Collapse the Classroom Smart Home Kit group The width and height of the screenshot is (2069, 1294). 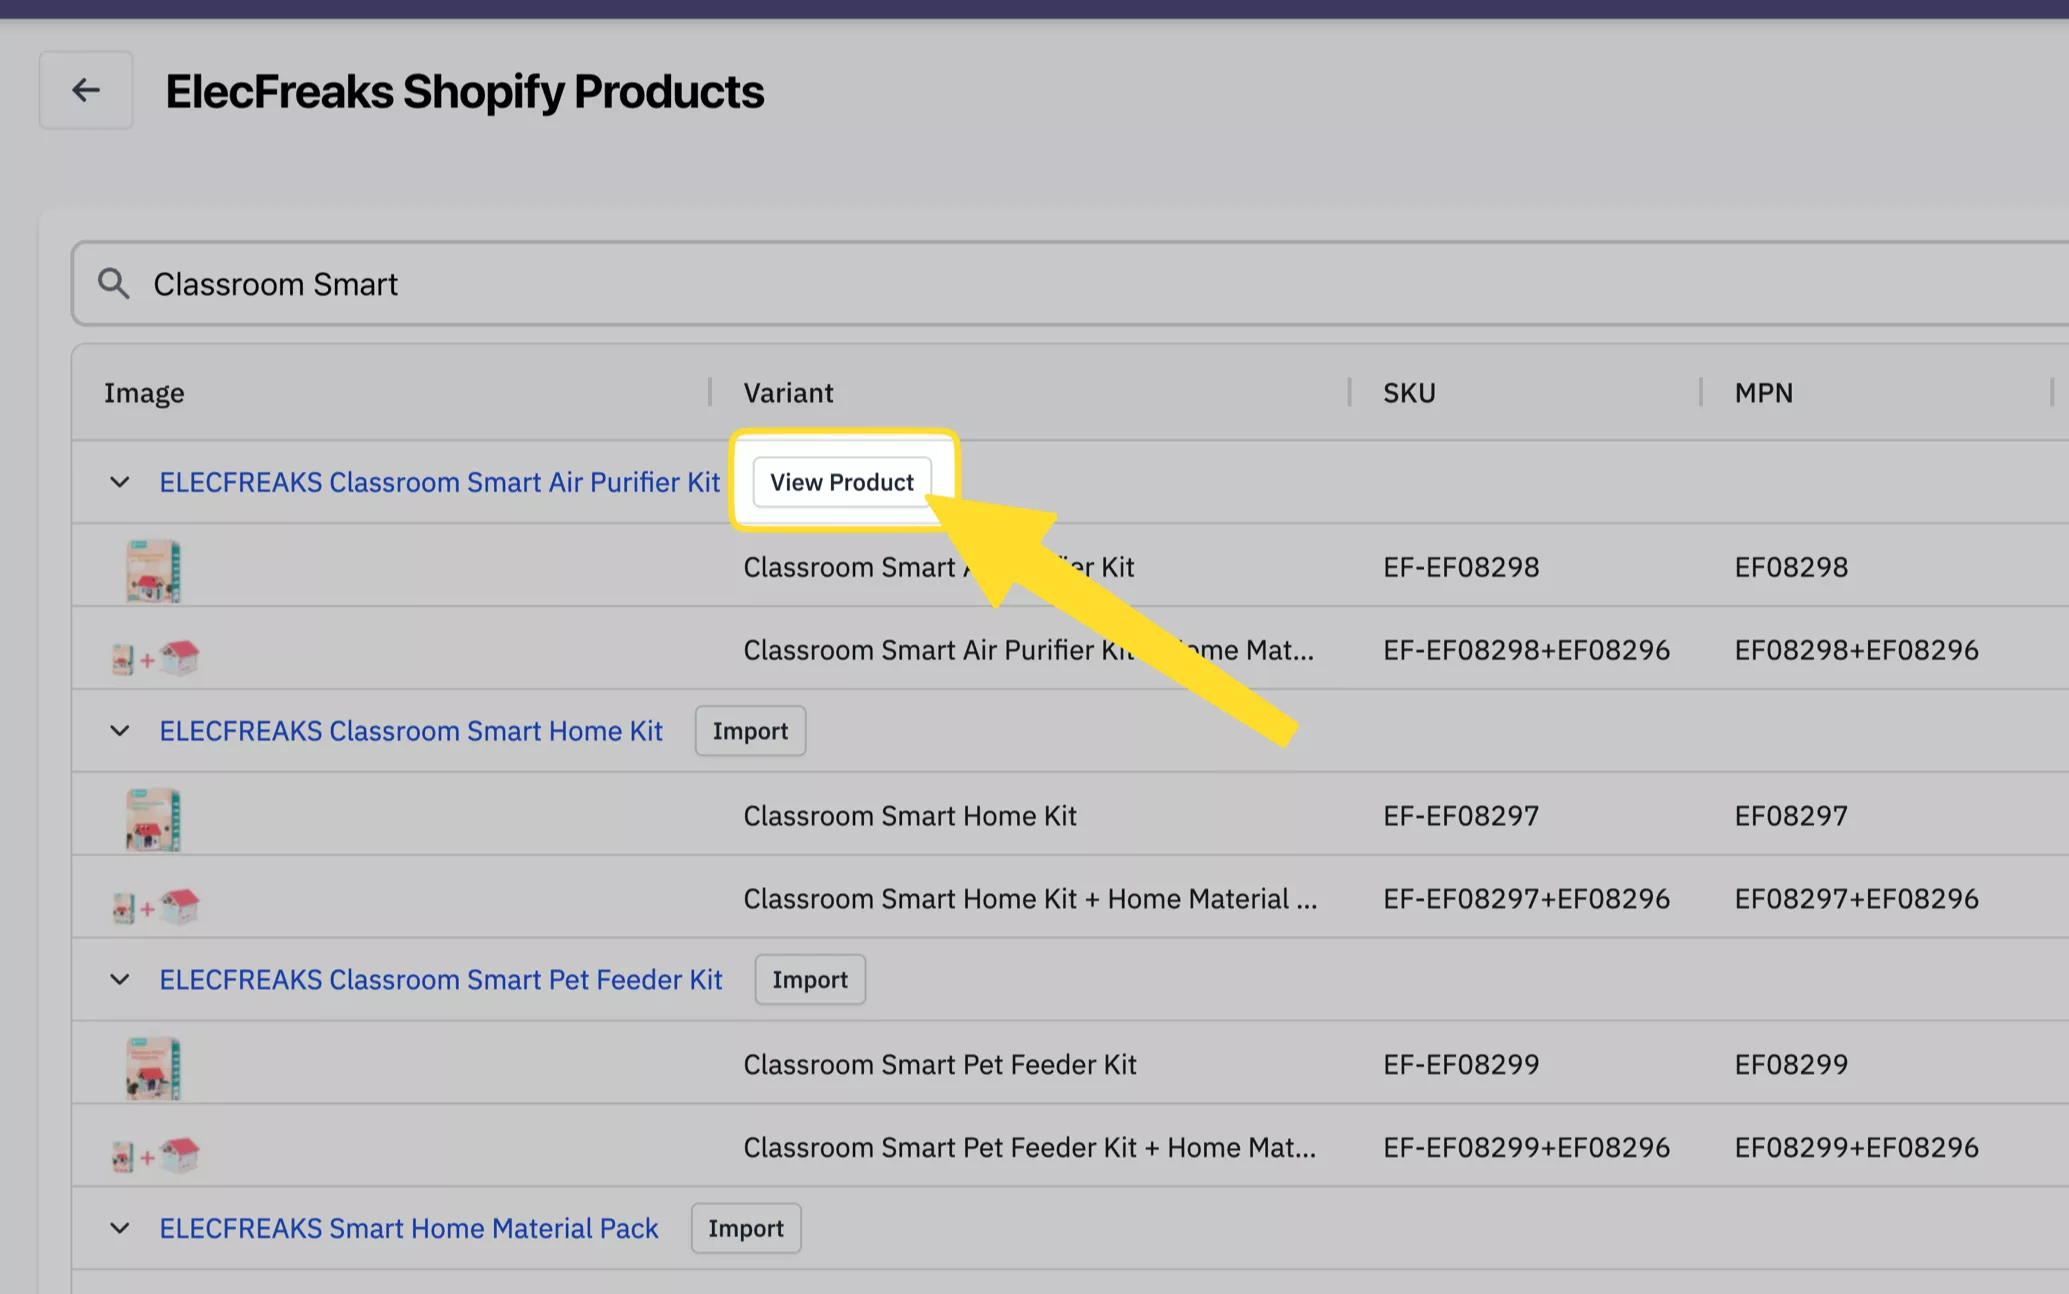click(120, 731)
